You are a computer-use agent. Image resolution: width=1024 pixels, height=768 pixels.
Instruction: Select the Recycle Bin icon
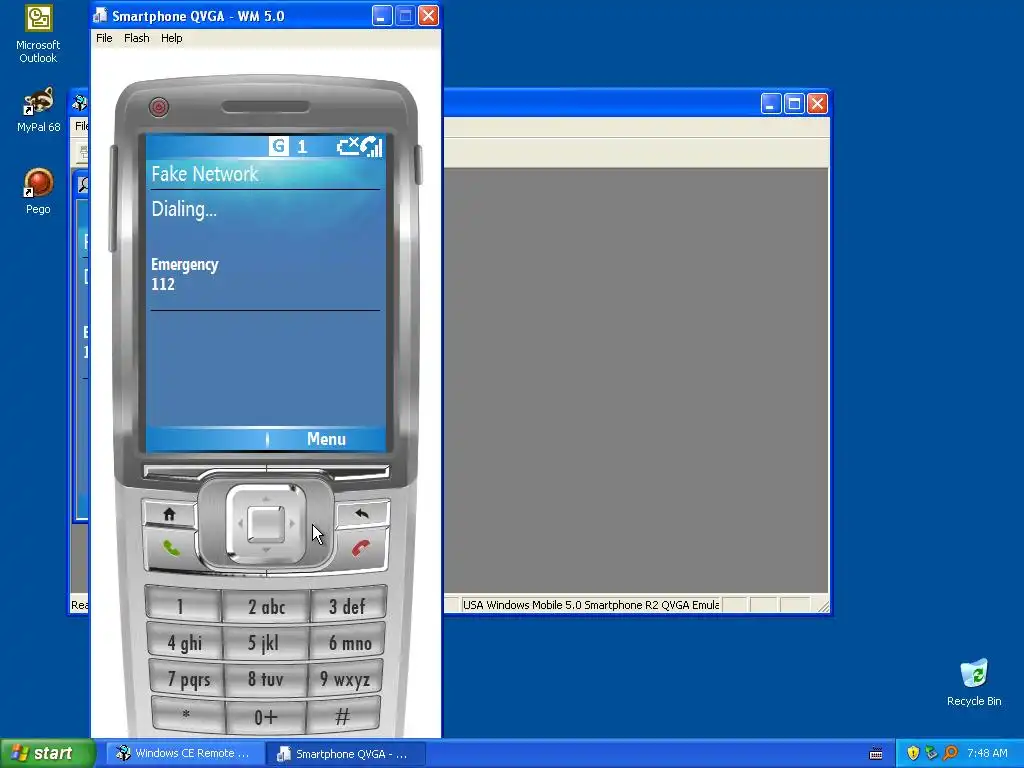pos(974,682)
